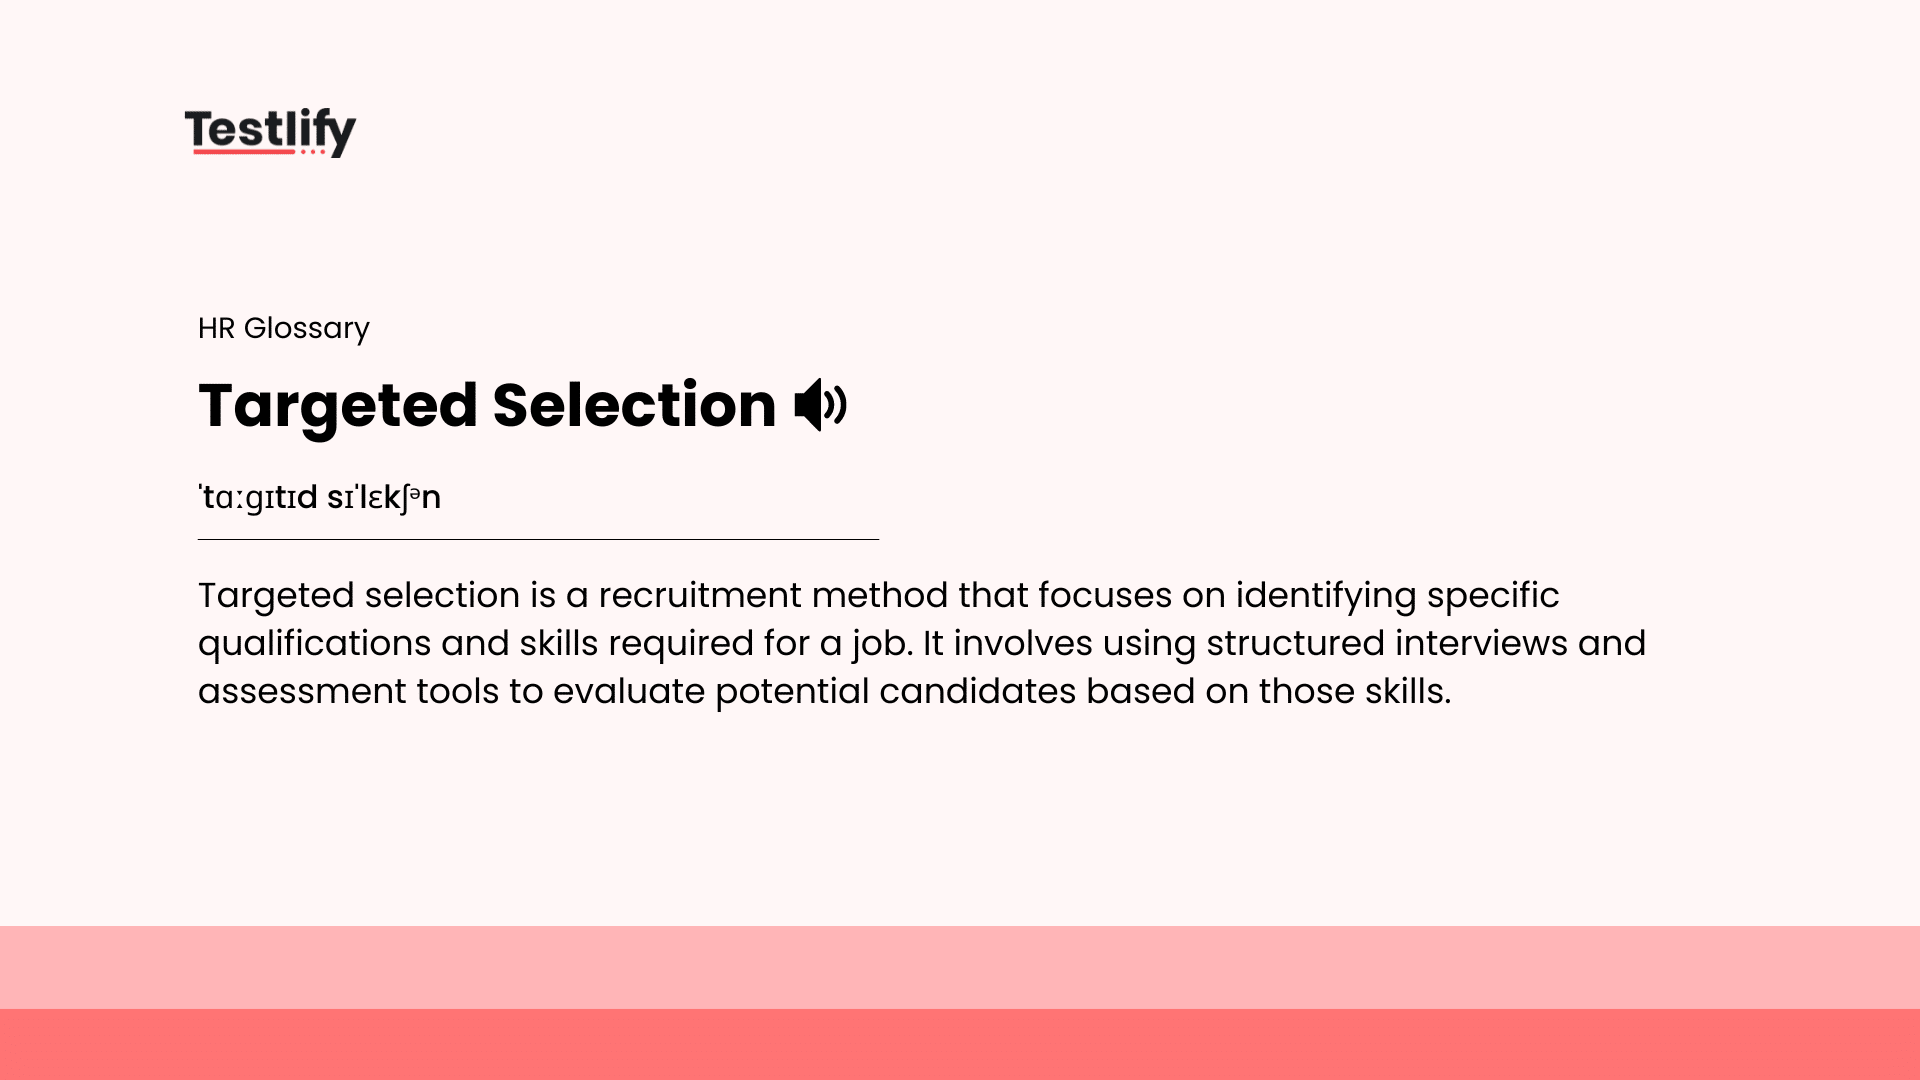
Task: Click the red underline beneath the Testlify logo
Action: point(243,152)
